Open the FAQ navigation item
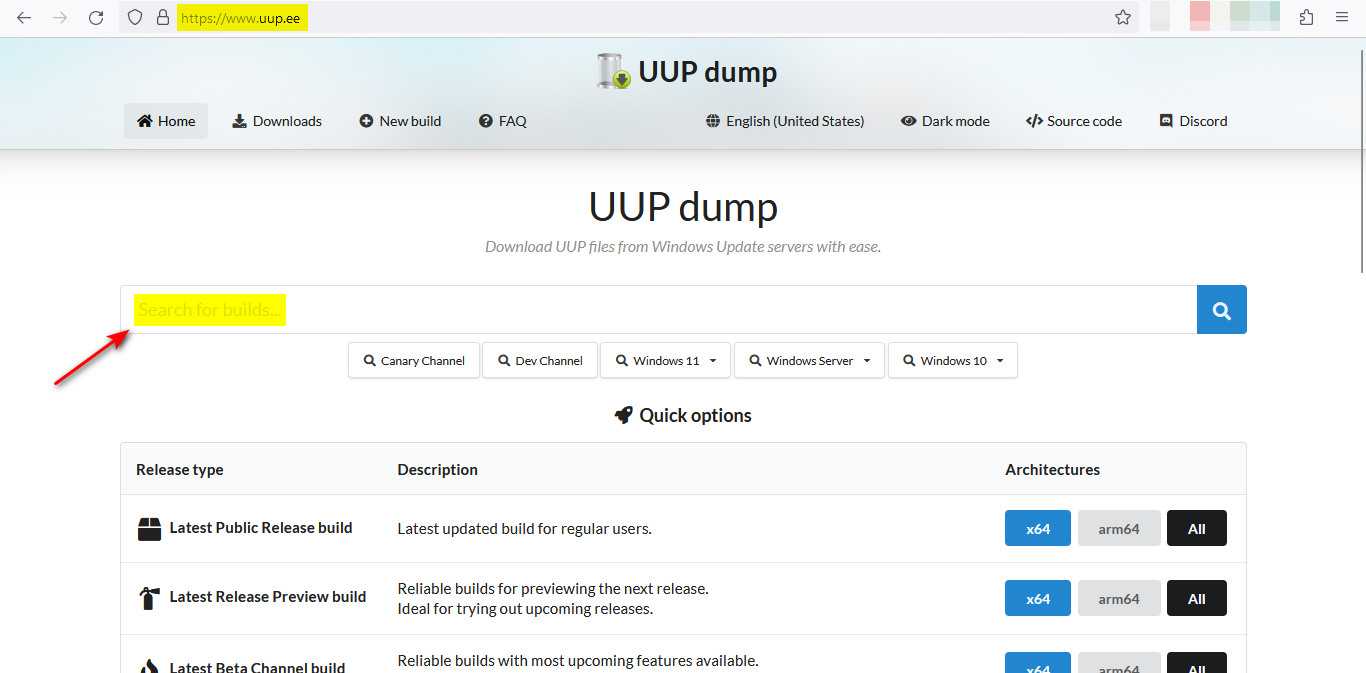Viewport: 1366px width, 673px height. 502,121
